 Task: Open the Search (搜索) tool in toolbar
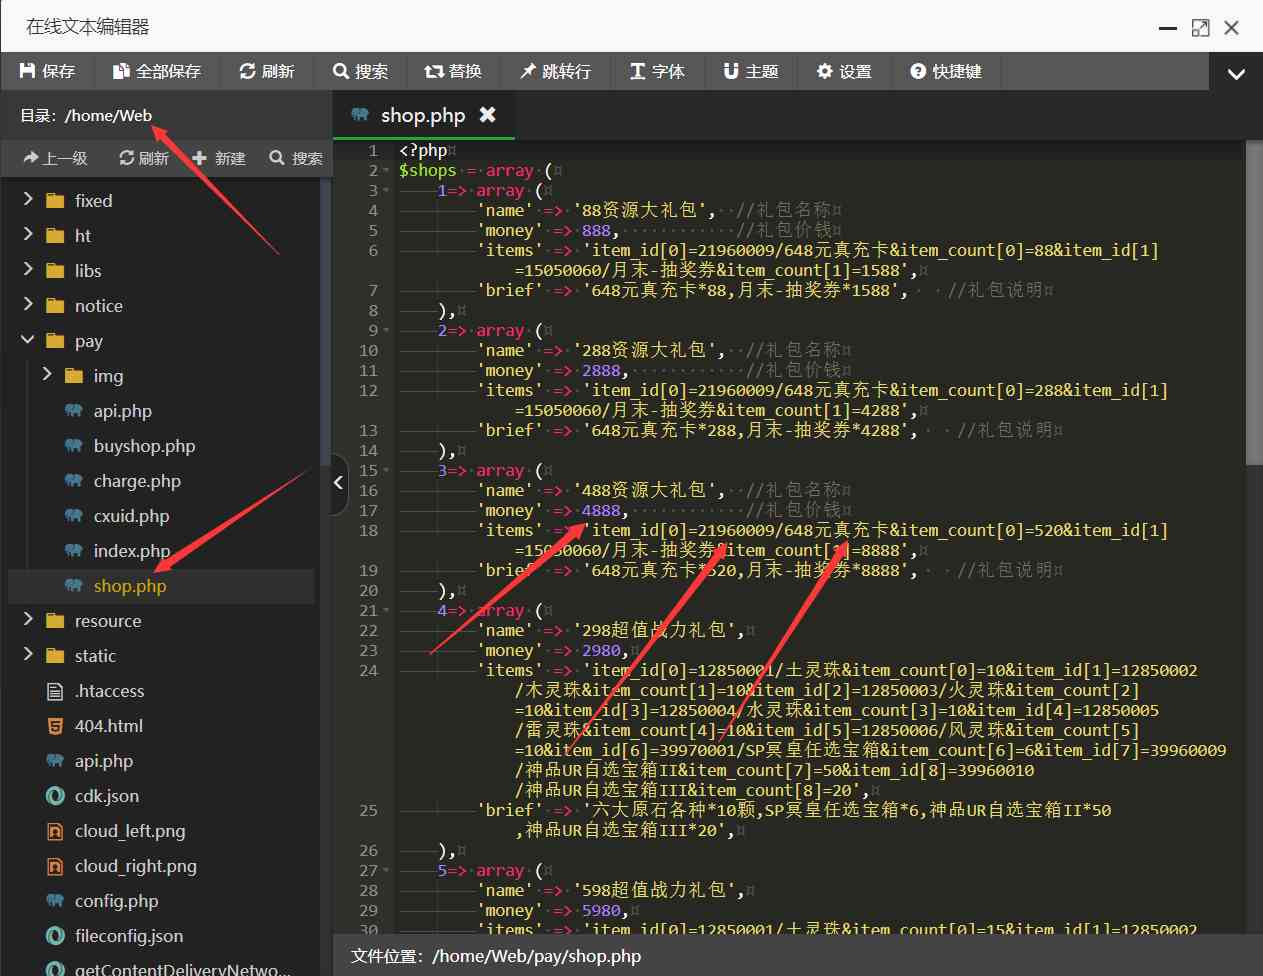(x=360, y=71)
